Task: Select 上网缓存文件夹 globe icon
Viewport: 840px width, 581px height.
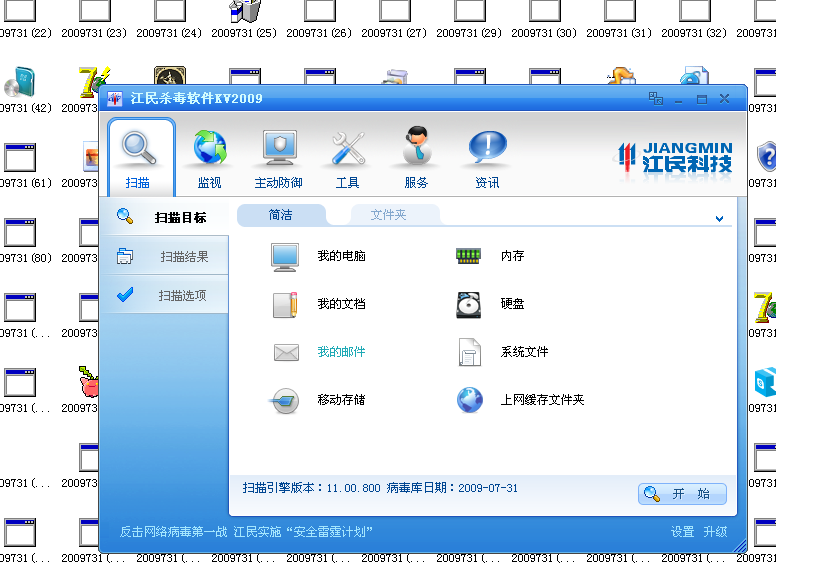Action: [469, 400]
